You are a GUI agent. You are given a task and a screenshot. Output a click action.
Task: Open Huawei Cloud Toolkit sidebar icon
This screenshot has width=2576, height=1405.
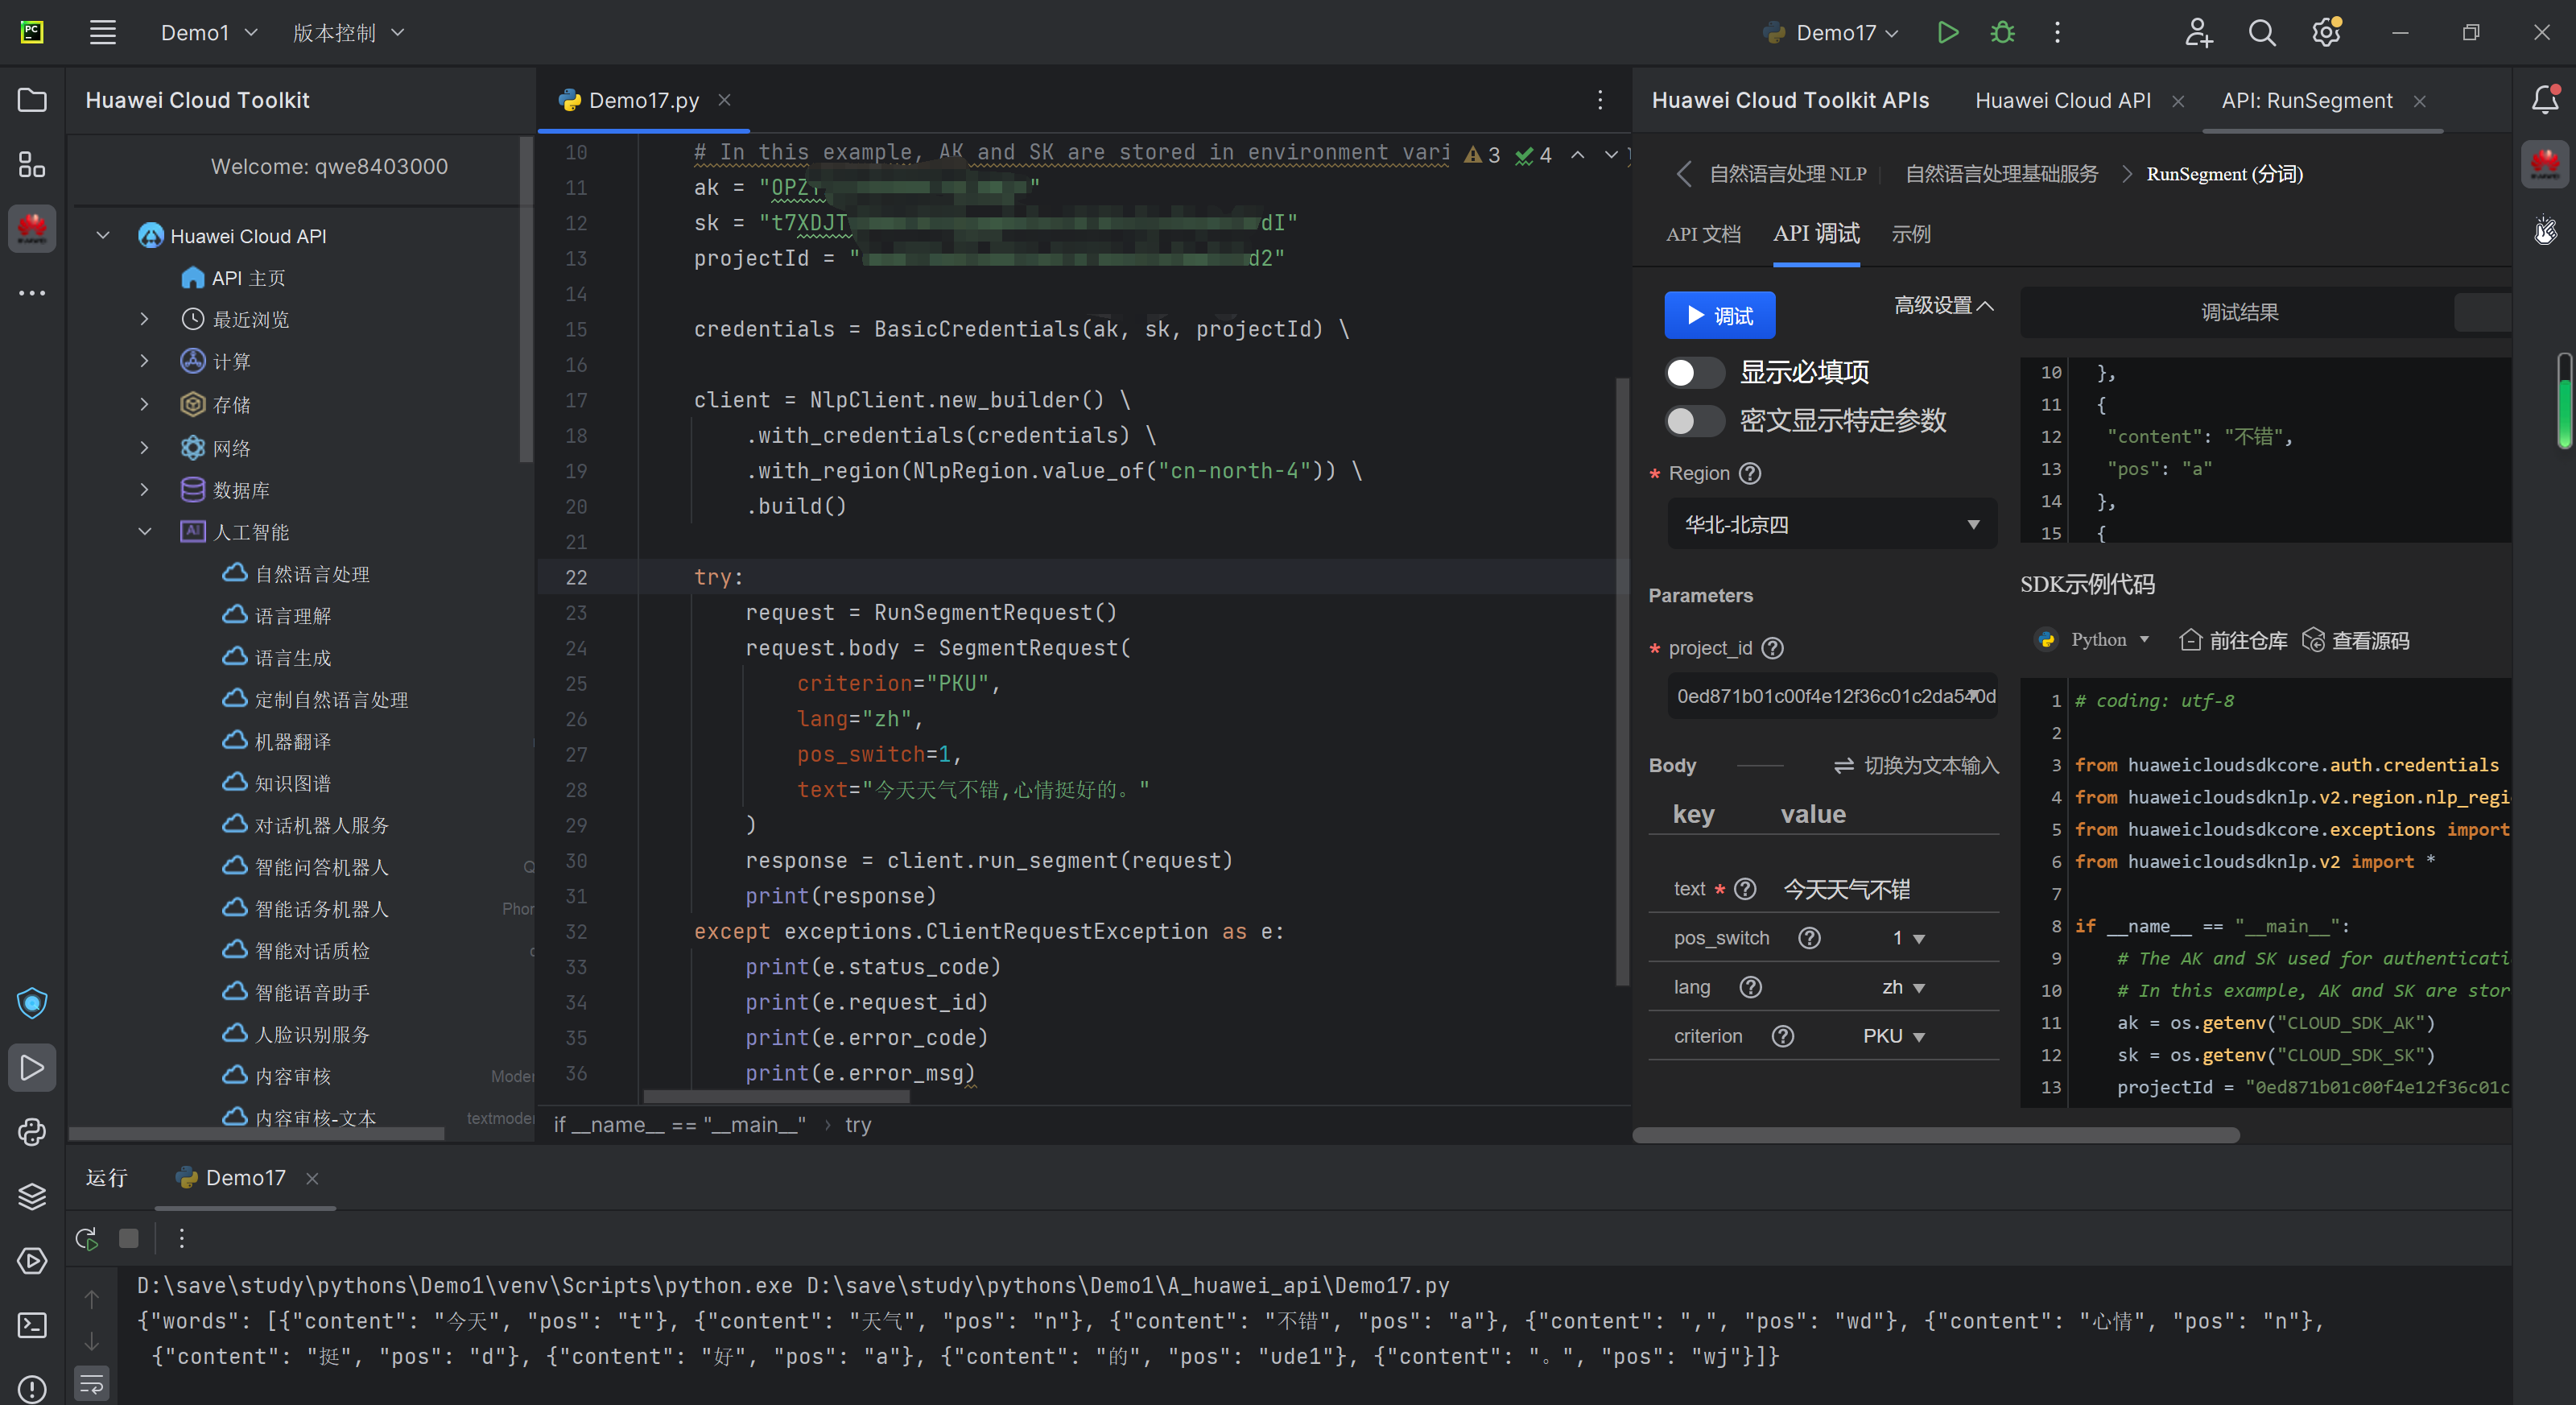(x=32, y=229)
